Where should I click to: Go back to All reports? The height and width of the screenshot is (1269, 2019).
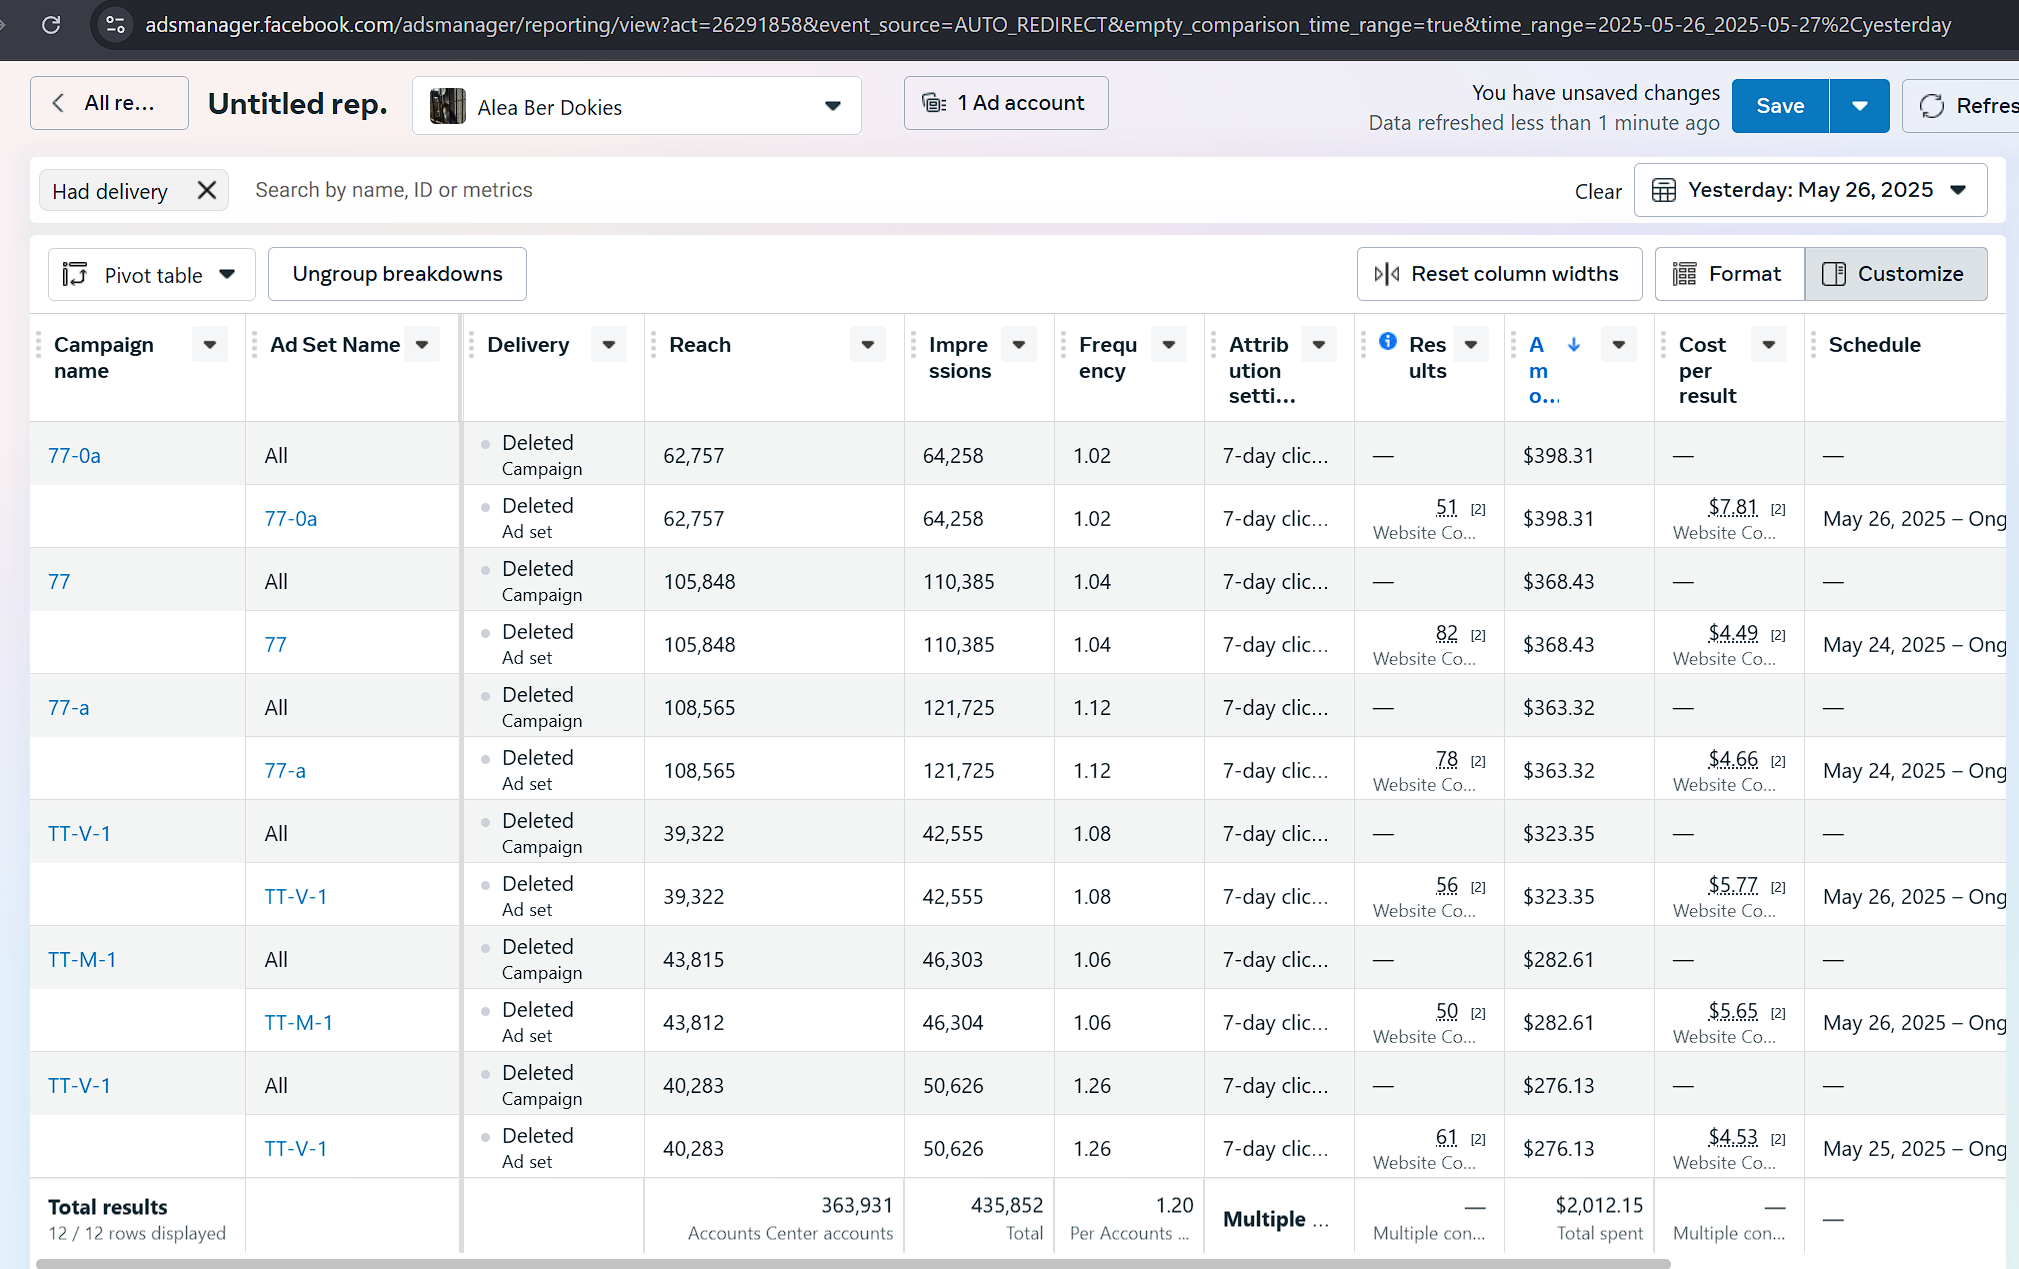point(109,103)
